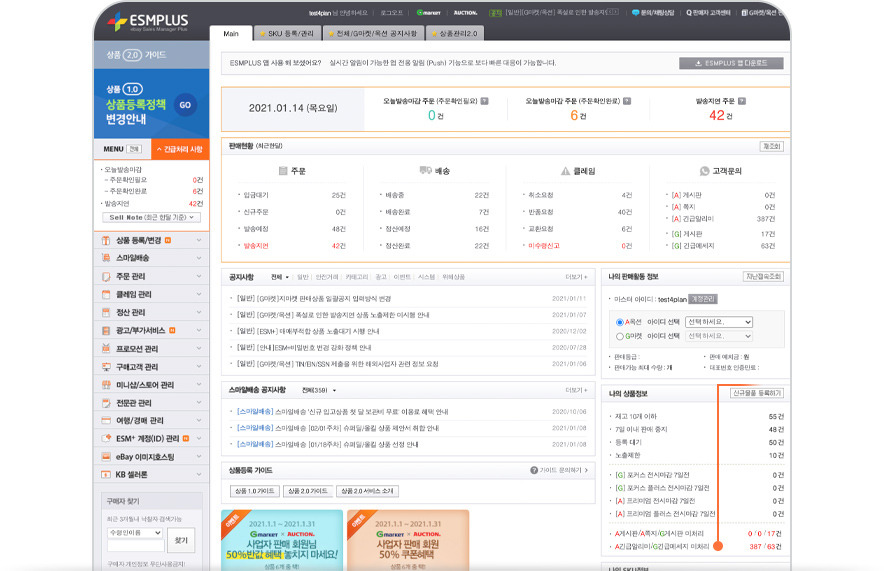
Task: Click the 프로모션 관리 sidebar icon
Action: tap(105, 349)
